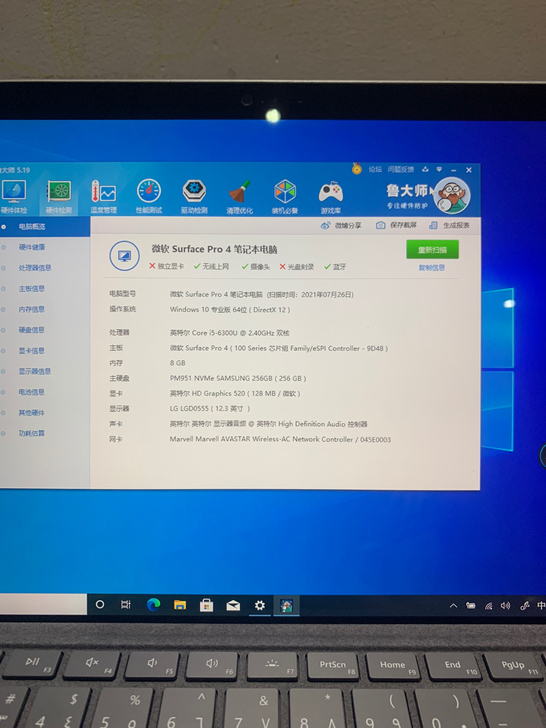The height and width of the screenshot is (728, 546).
Task: Select 显卡信息 in the sidebar
Action: [32, 351]
